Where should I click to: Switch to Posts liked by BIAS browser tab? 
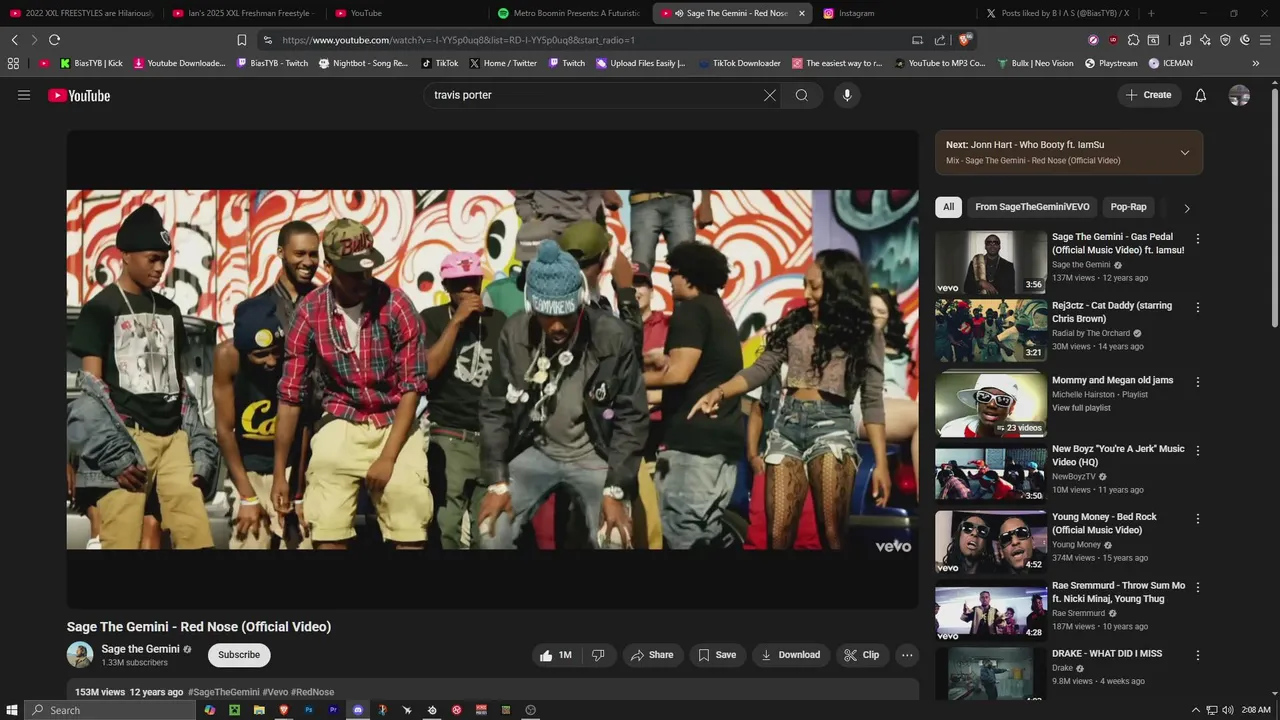click(1058, 13)
